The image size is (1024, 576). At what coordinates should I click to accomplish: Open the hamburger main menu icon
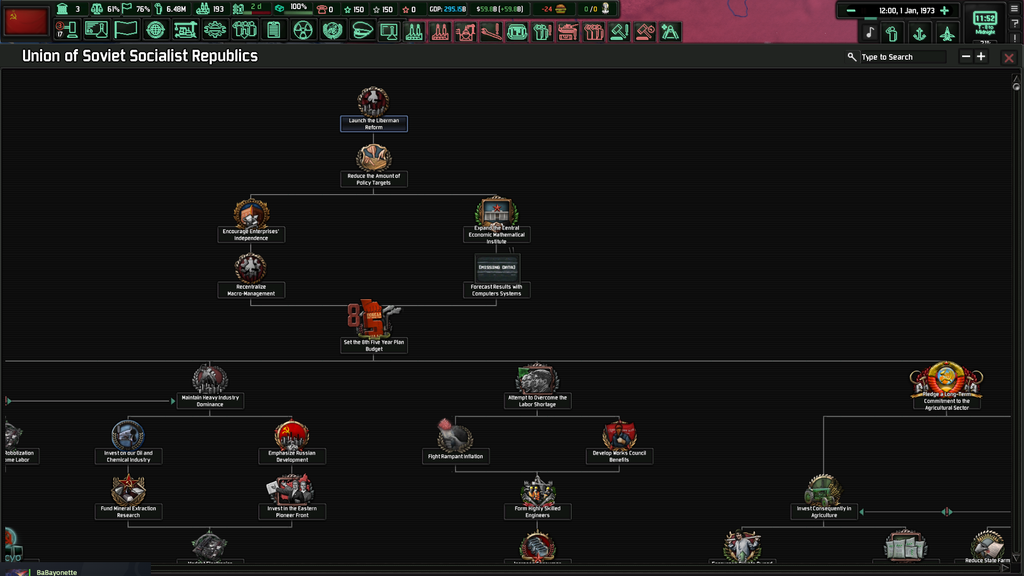[1014, 8]
